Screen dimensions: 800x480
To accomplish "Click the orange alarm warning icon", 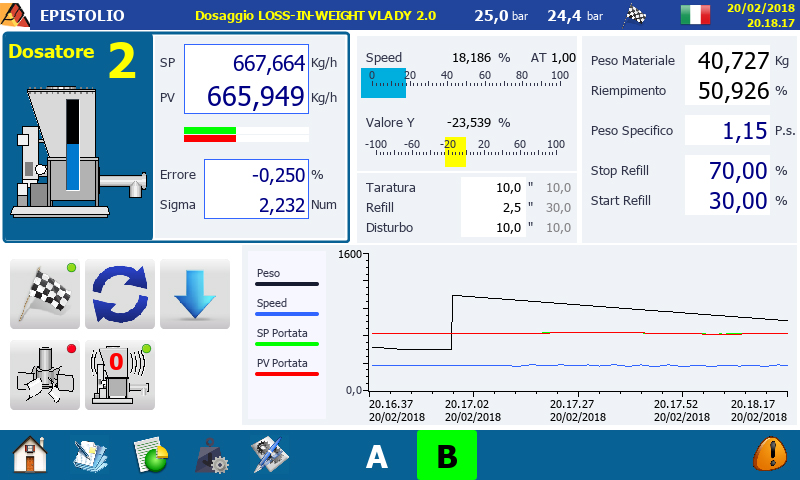I will 769,455.
